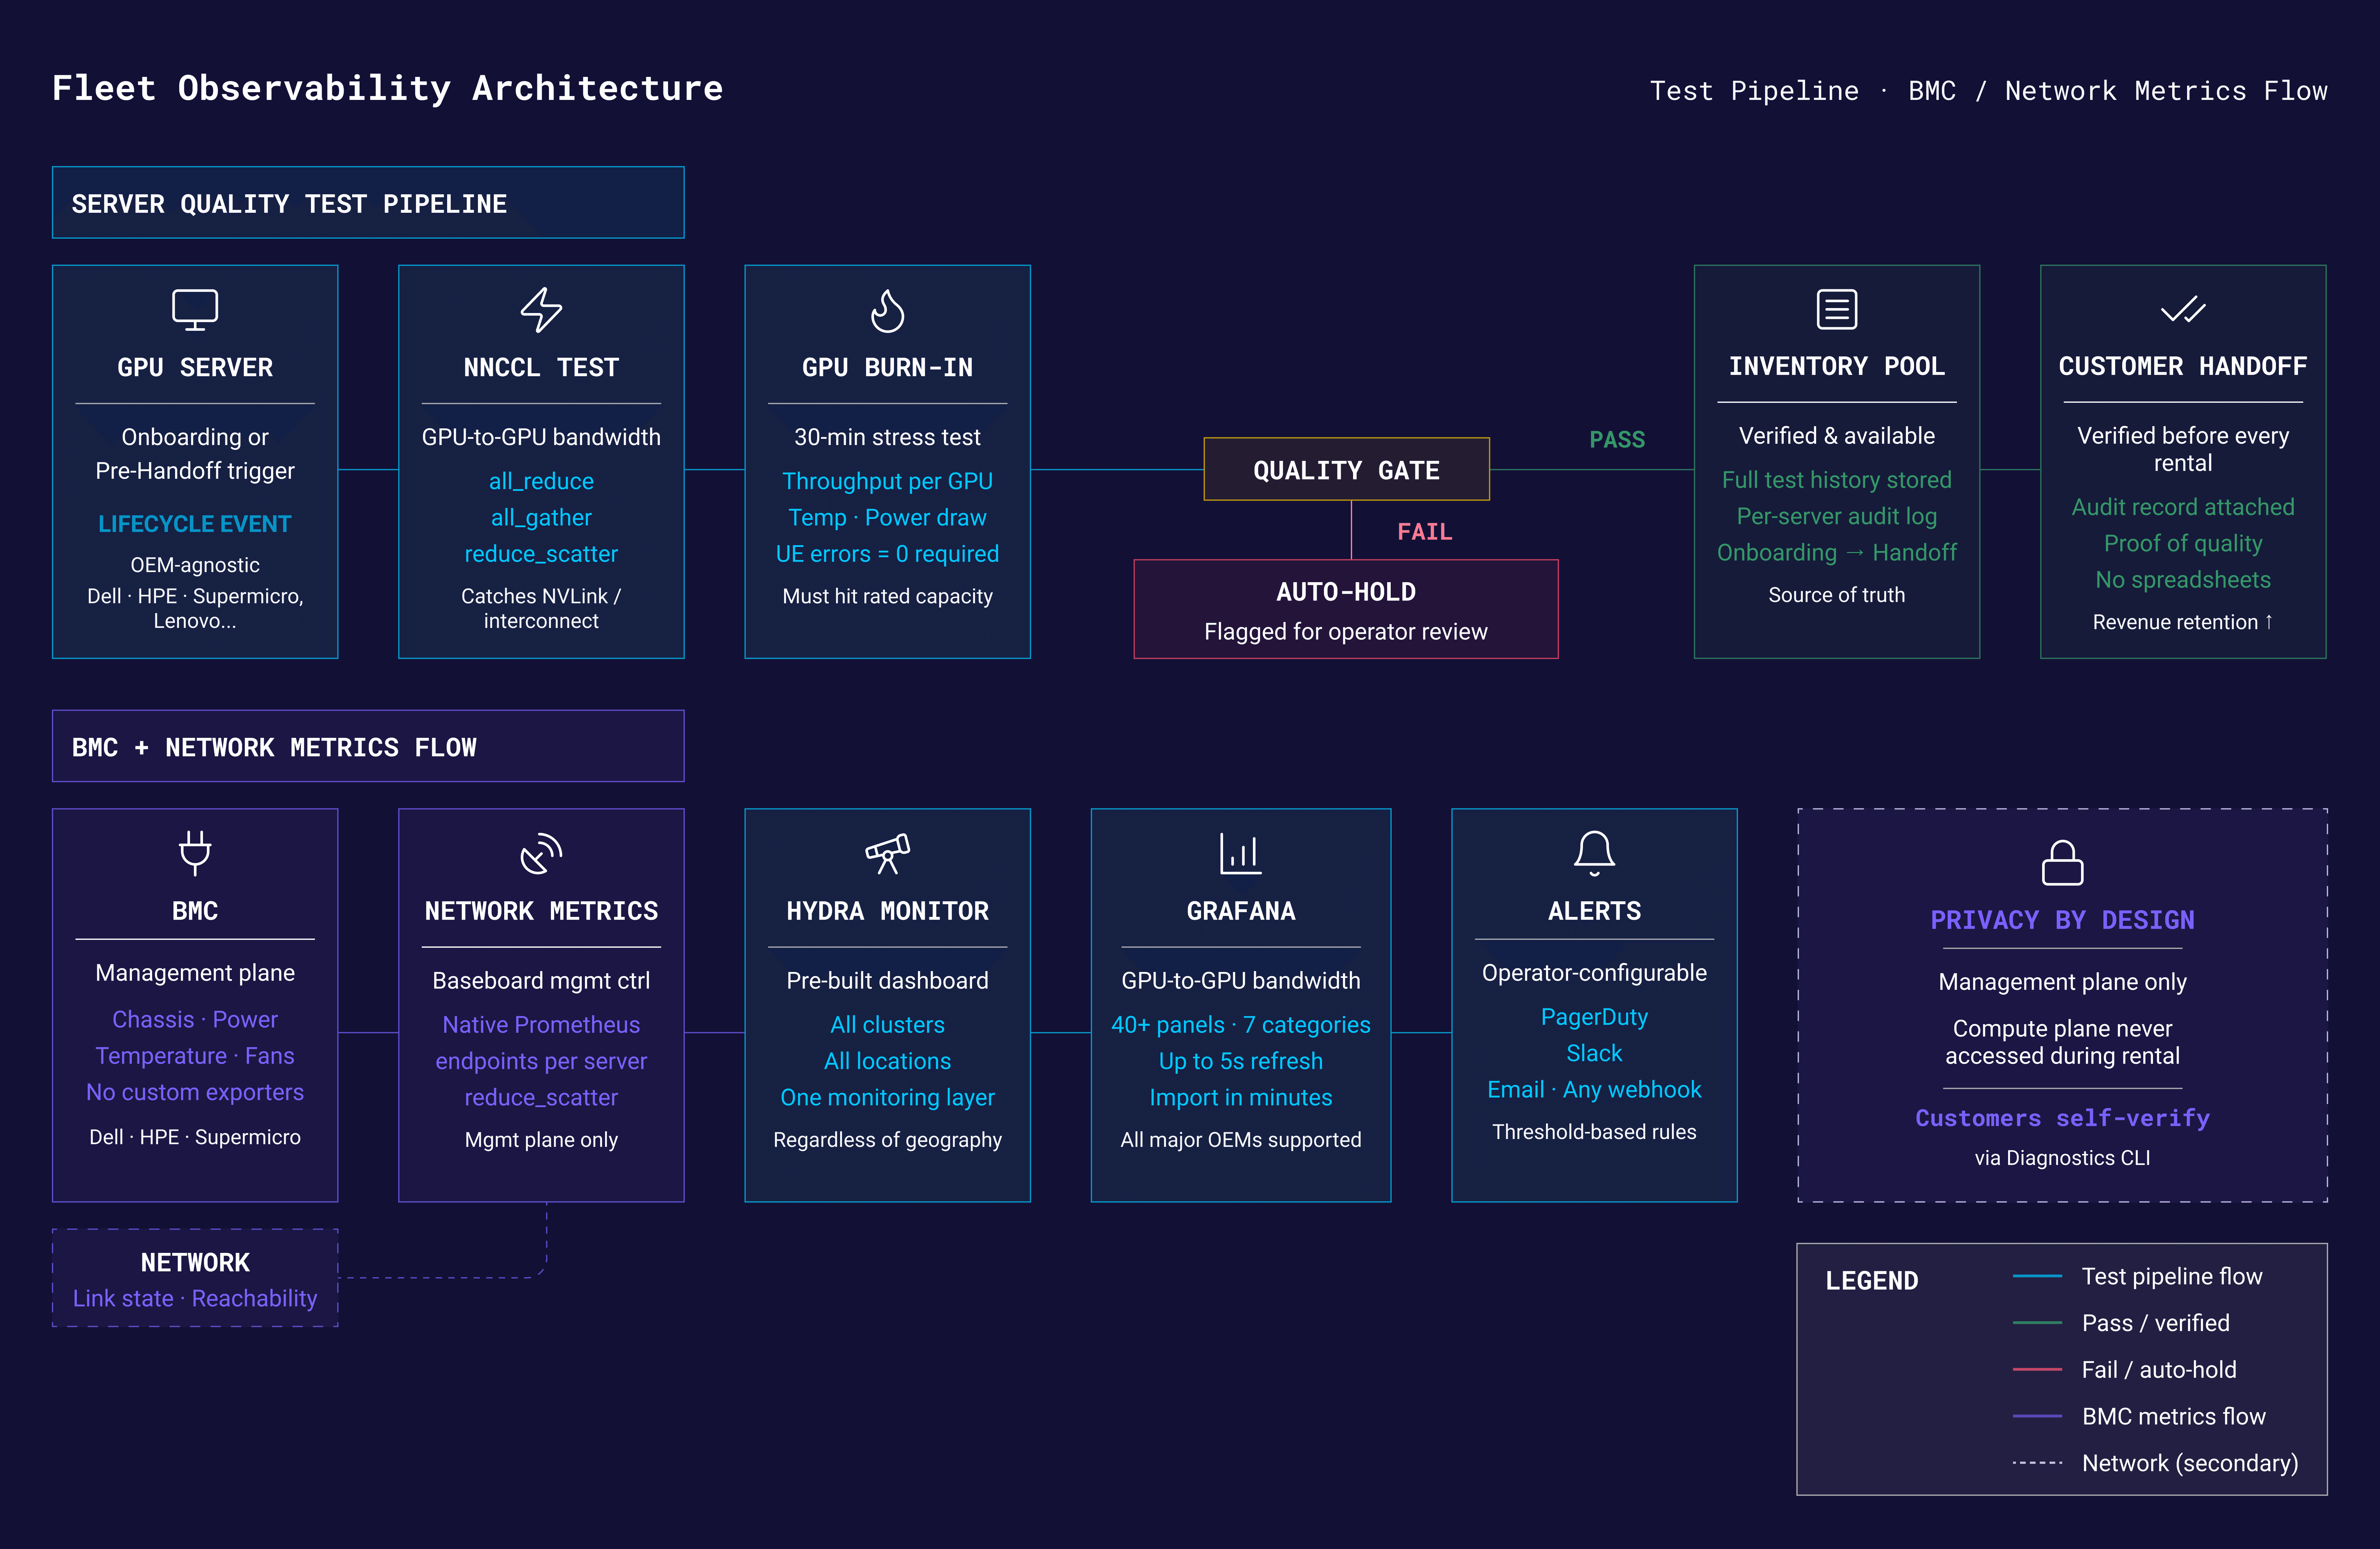This screenshot has width=2380, height=1549.
Task: Click the satellite dish icon above Network Metrics
Action: (541, 854)
